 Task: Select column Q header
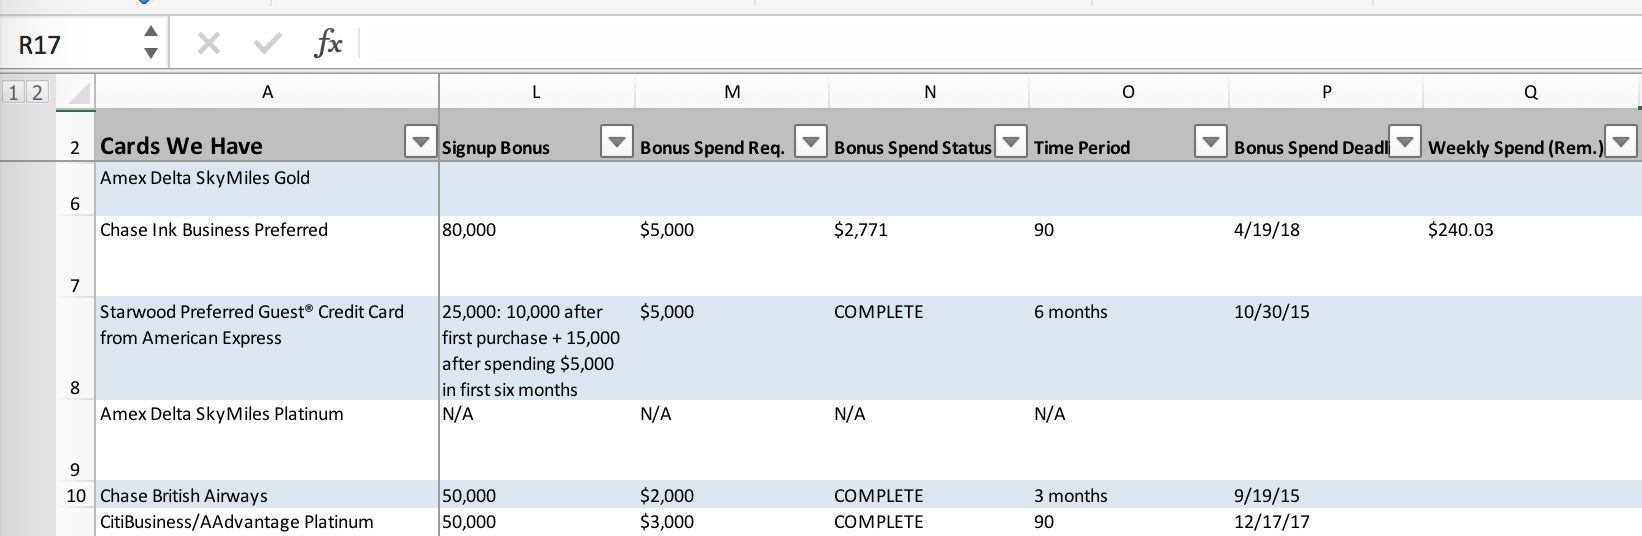pos(1530,92)
